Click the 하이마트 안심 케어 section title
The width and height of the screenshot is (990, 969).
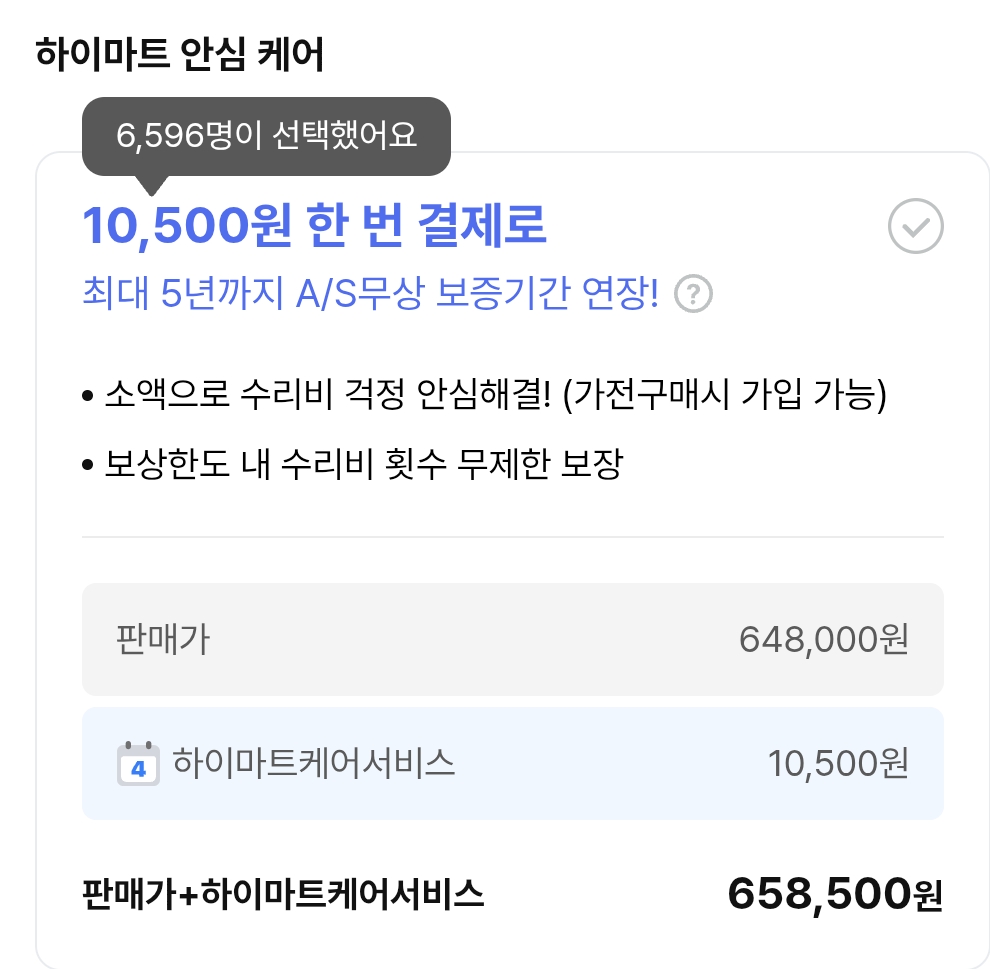180,54
